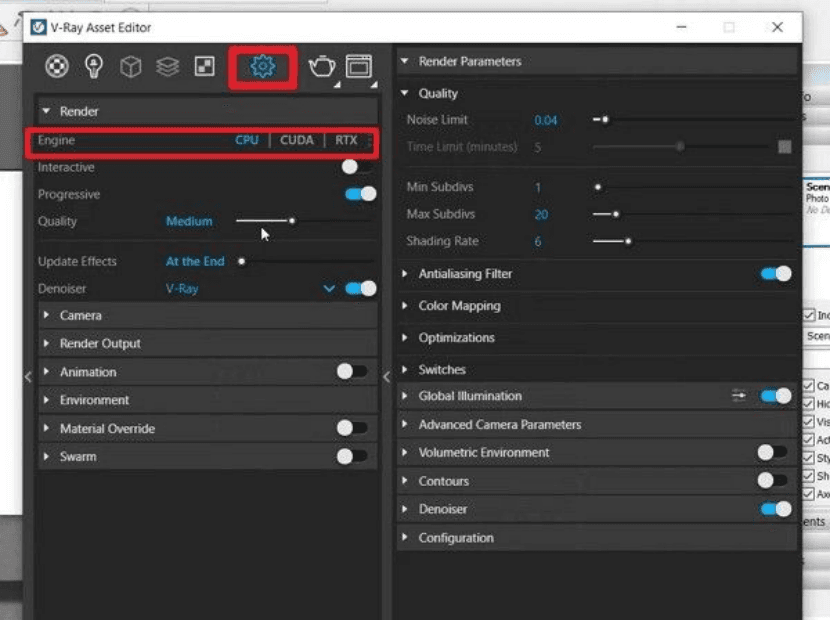Expand the Render Output section
The height and width of the screenshot is (620, 830).
(x=46, y=343)
